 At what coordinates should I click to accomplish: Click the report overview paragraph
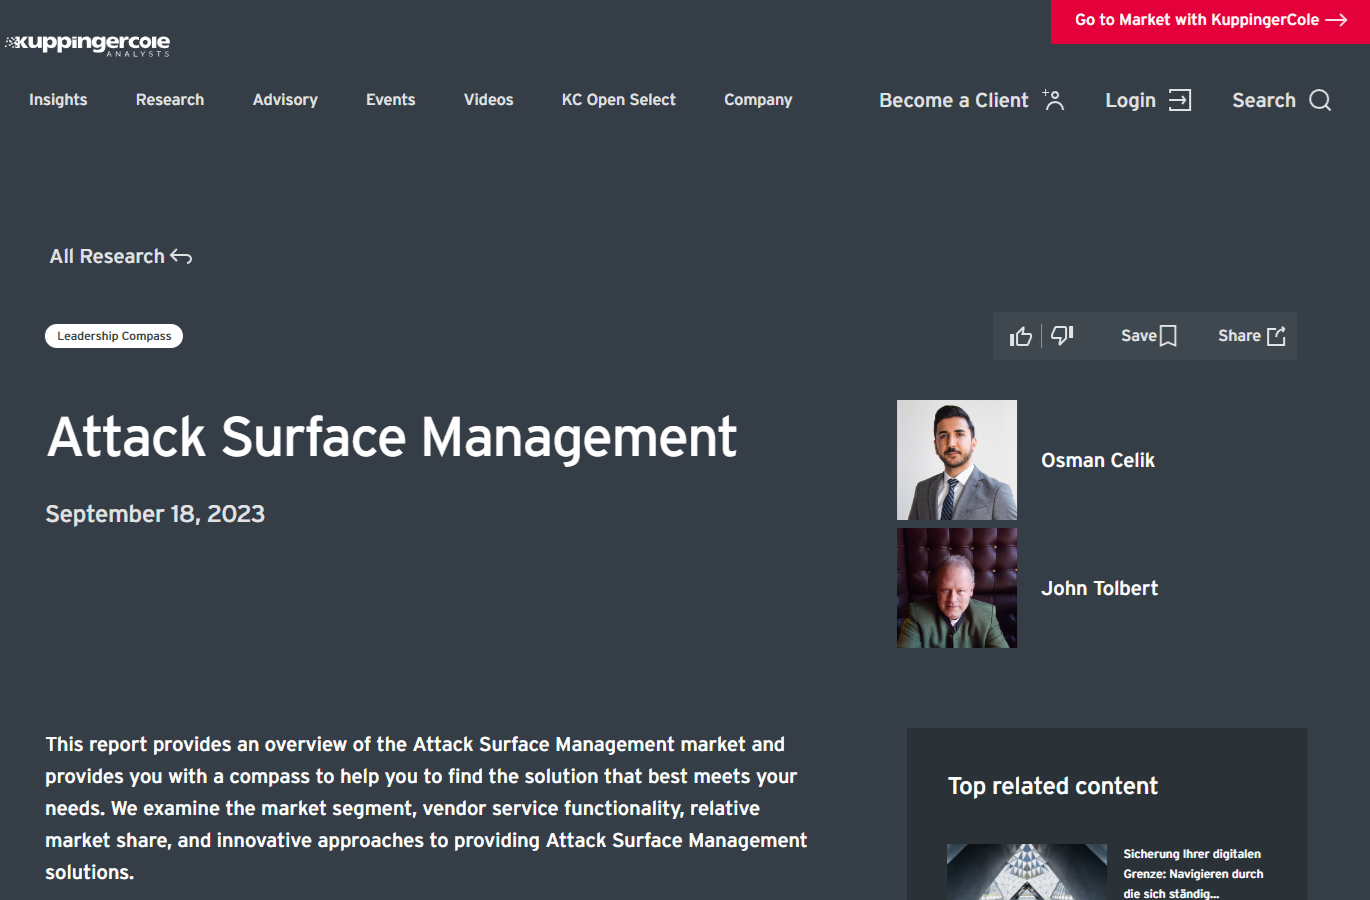coord(426,808)
